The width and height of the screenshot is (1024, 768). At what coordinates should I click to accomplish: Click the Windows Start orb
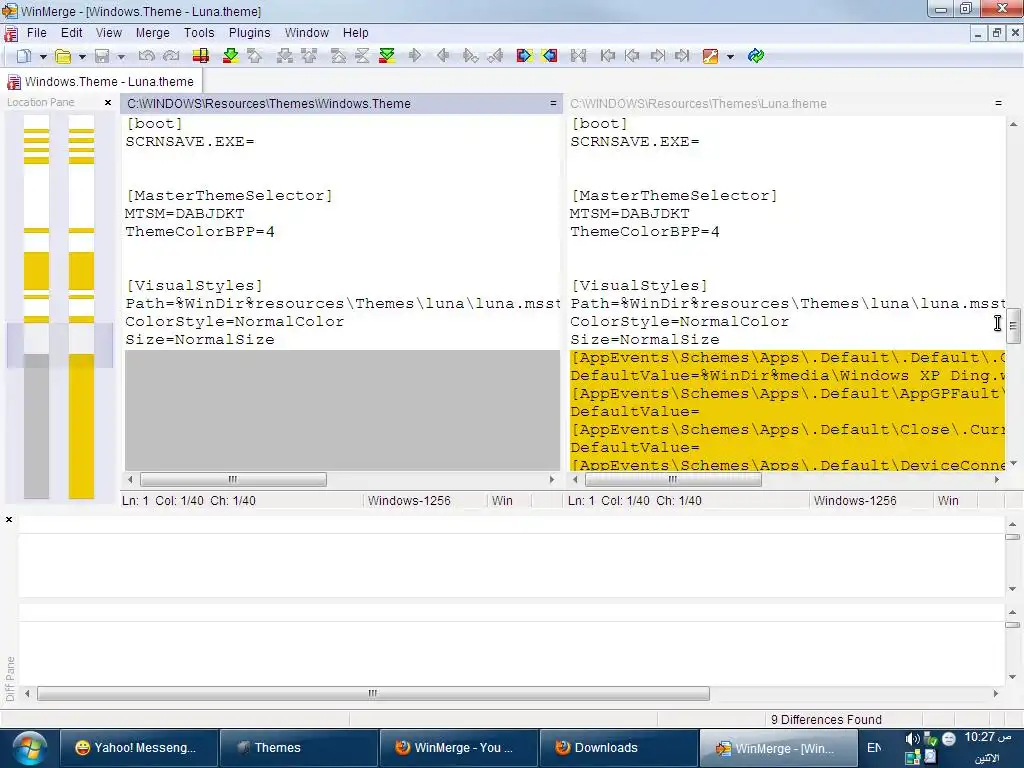point(29,748)
